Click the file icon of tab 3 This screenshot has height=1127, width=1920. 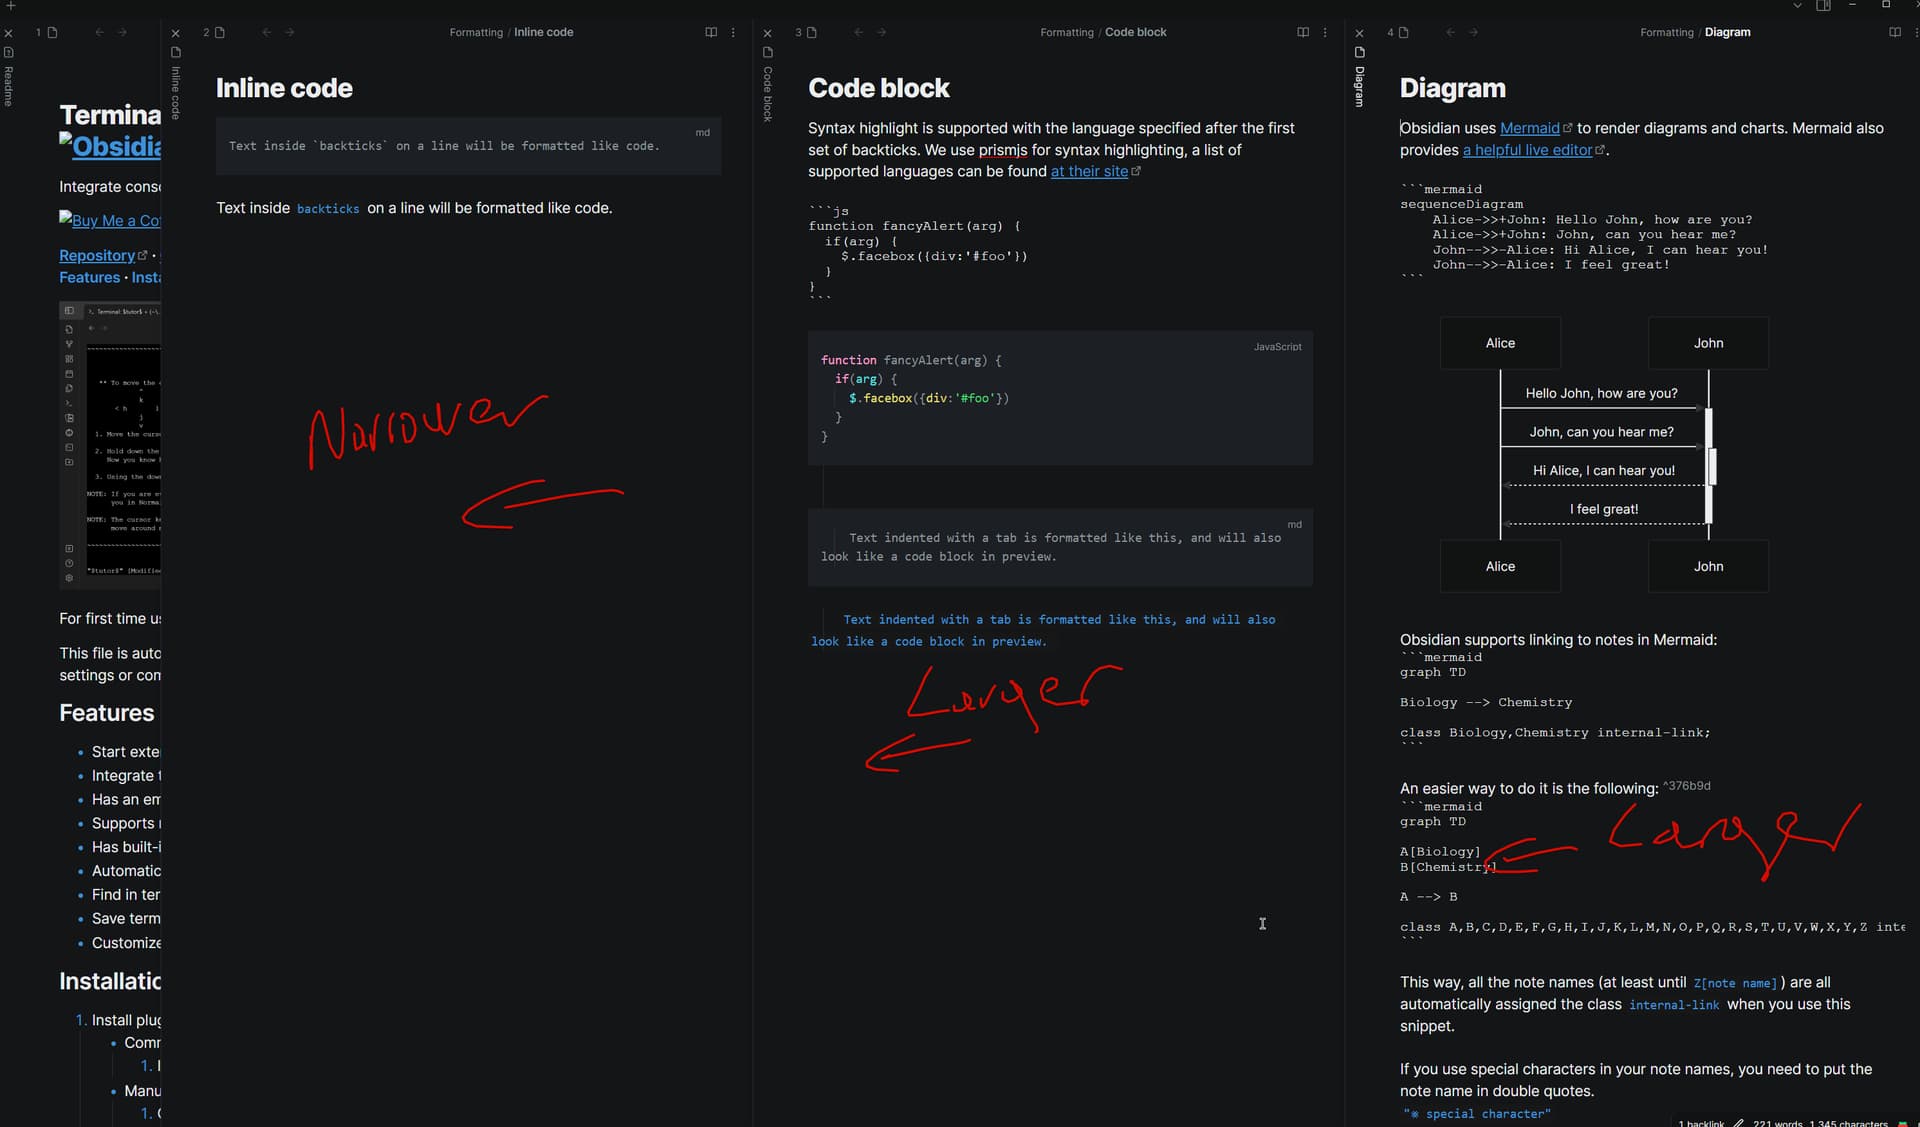(x=812, y=32)
